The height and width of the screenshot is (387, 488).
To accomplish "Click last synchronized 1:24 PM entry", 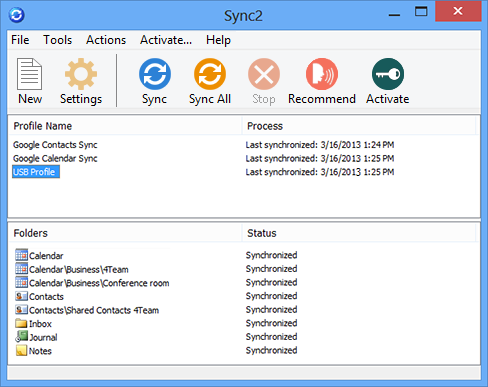I will 320,145.
